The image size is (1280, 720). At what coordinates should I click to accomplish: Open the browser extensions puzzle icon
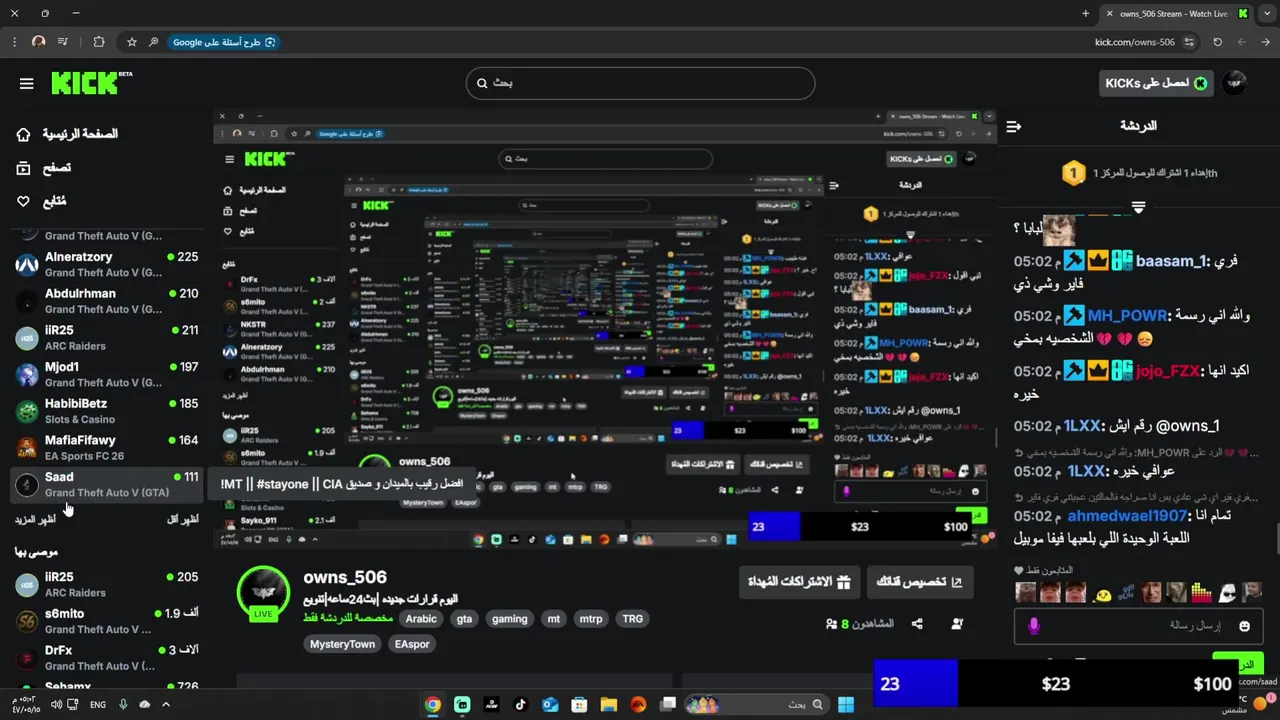99,42
